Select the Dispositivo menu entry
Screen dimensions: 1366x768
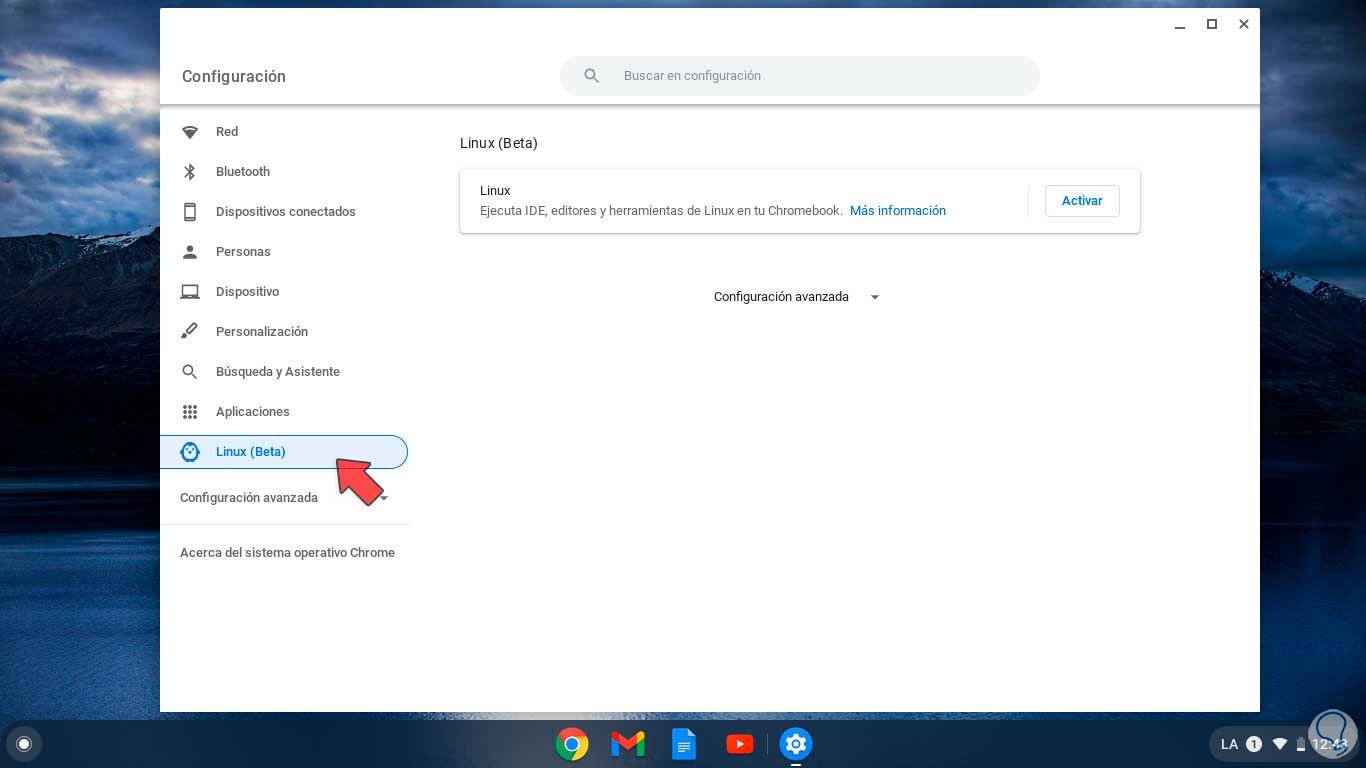pos(284,292)
